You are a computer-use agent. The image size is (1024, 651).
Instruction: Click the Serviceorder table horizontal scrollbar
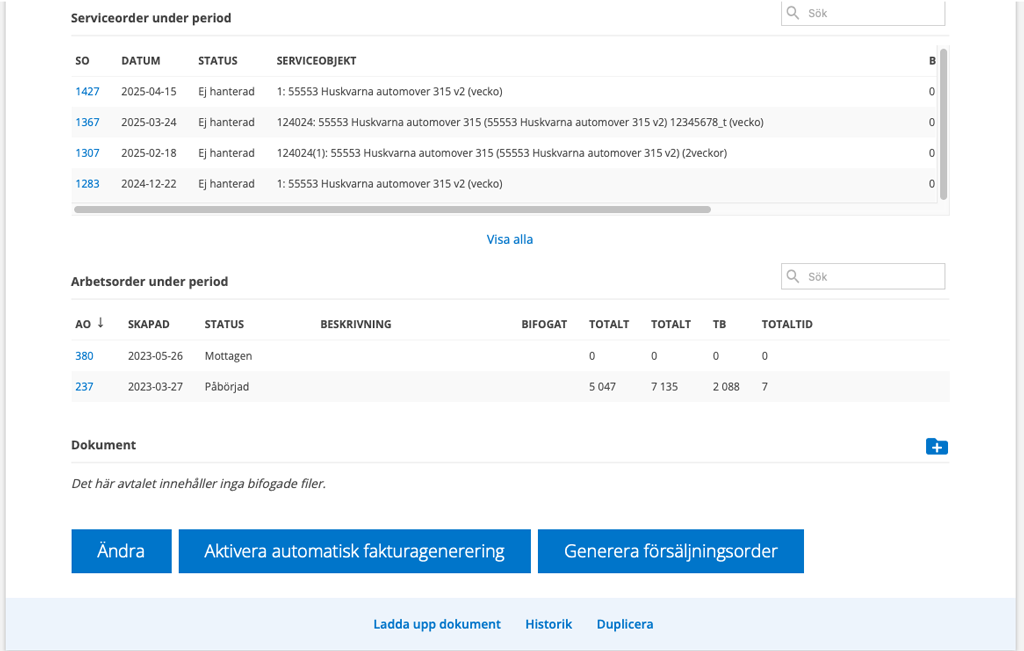click(x=392, y=210)
